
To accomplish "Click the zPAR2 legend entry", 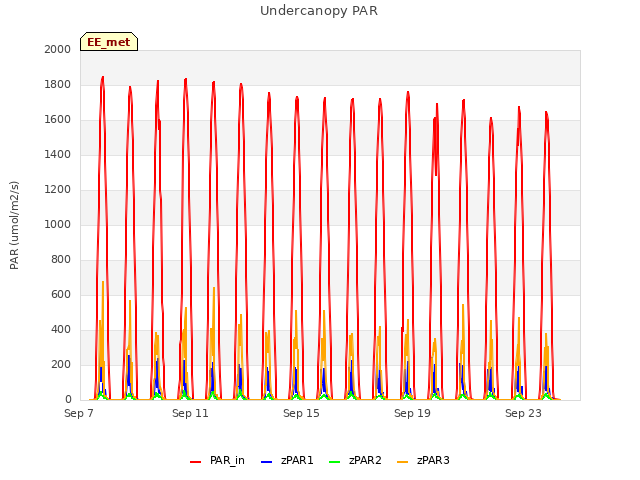I will click(355, 460).
